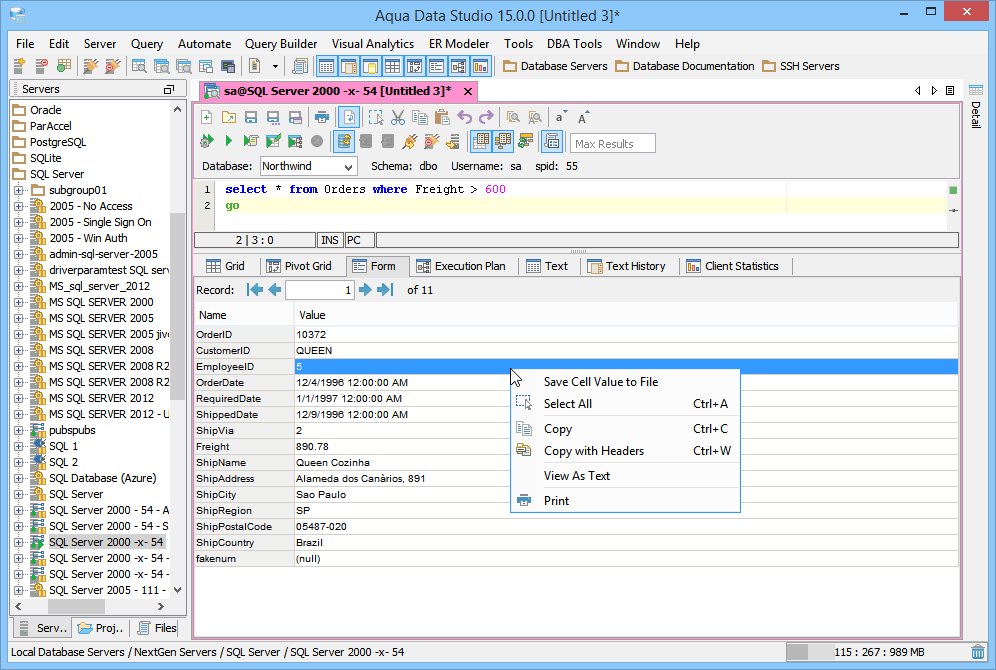Screen dimensions: 996x670
Task: Go to the last record arrow
Action: click(385, 290)
